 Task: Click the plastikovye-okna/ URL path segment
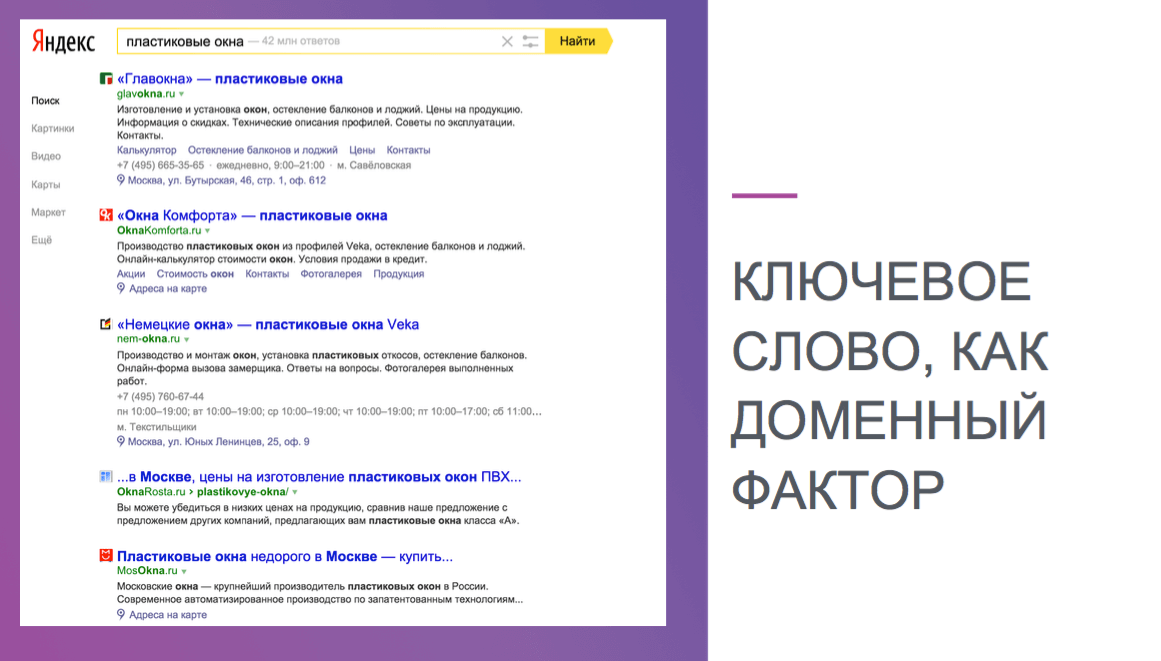pos(243,491)
